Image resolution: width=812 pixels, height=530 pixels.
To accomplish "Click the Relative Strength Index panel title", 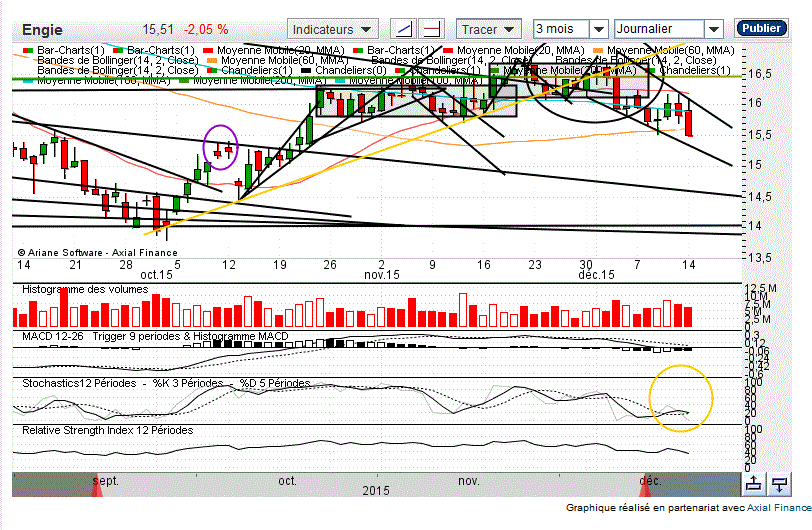I will click(x=108, y=430).
